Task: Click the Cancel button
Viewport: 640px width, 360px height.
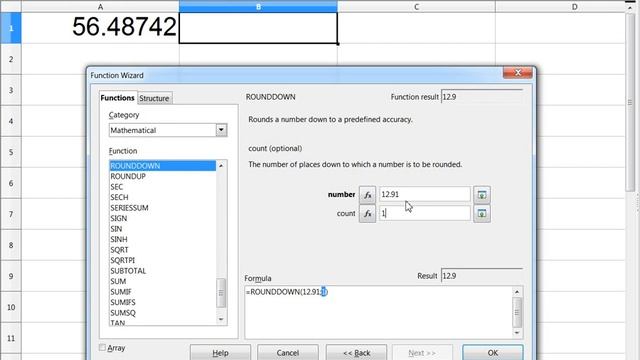Action: tap(288, 352)
